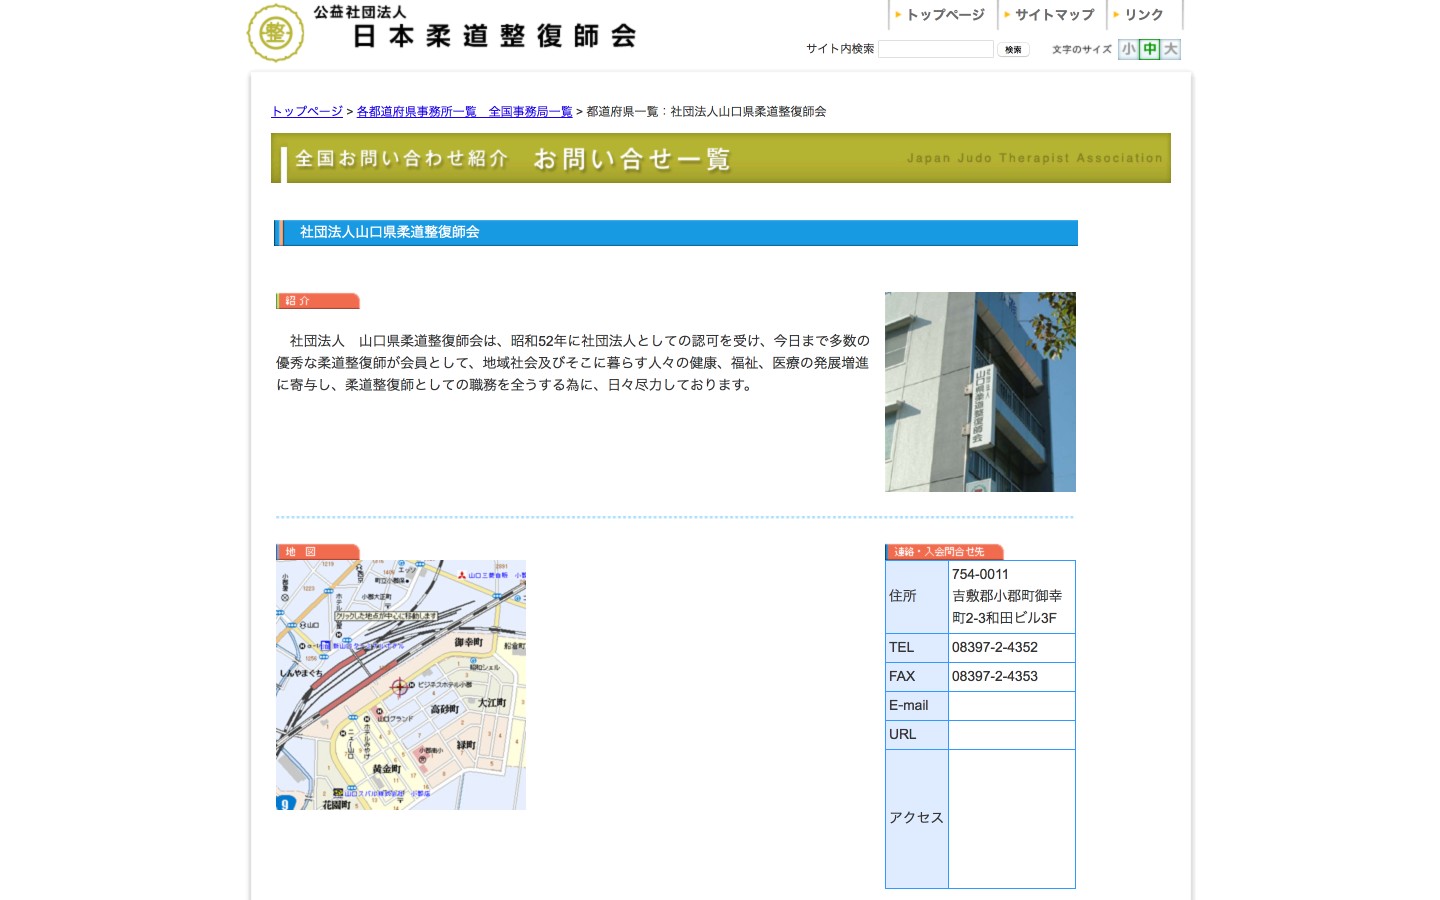Viewport: 1440px width, 900px height.
Task: Click the アクセス row label
Action: pyautogui.click(x=917, y=818)
